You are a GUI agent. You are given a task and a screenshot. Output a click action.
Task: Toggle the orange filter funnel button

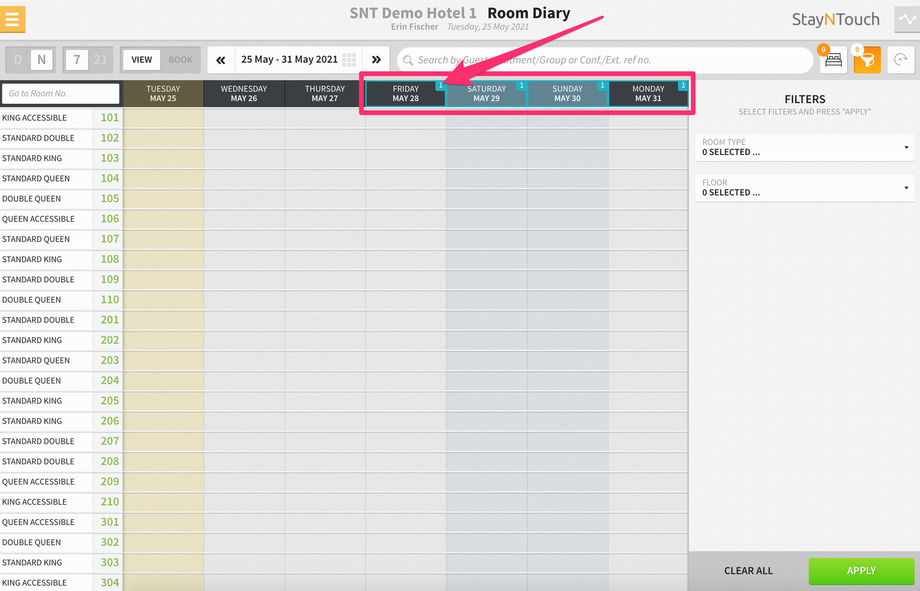[x=867, y=60]
